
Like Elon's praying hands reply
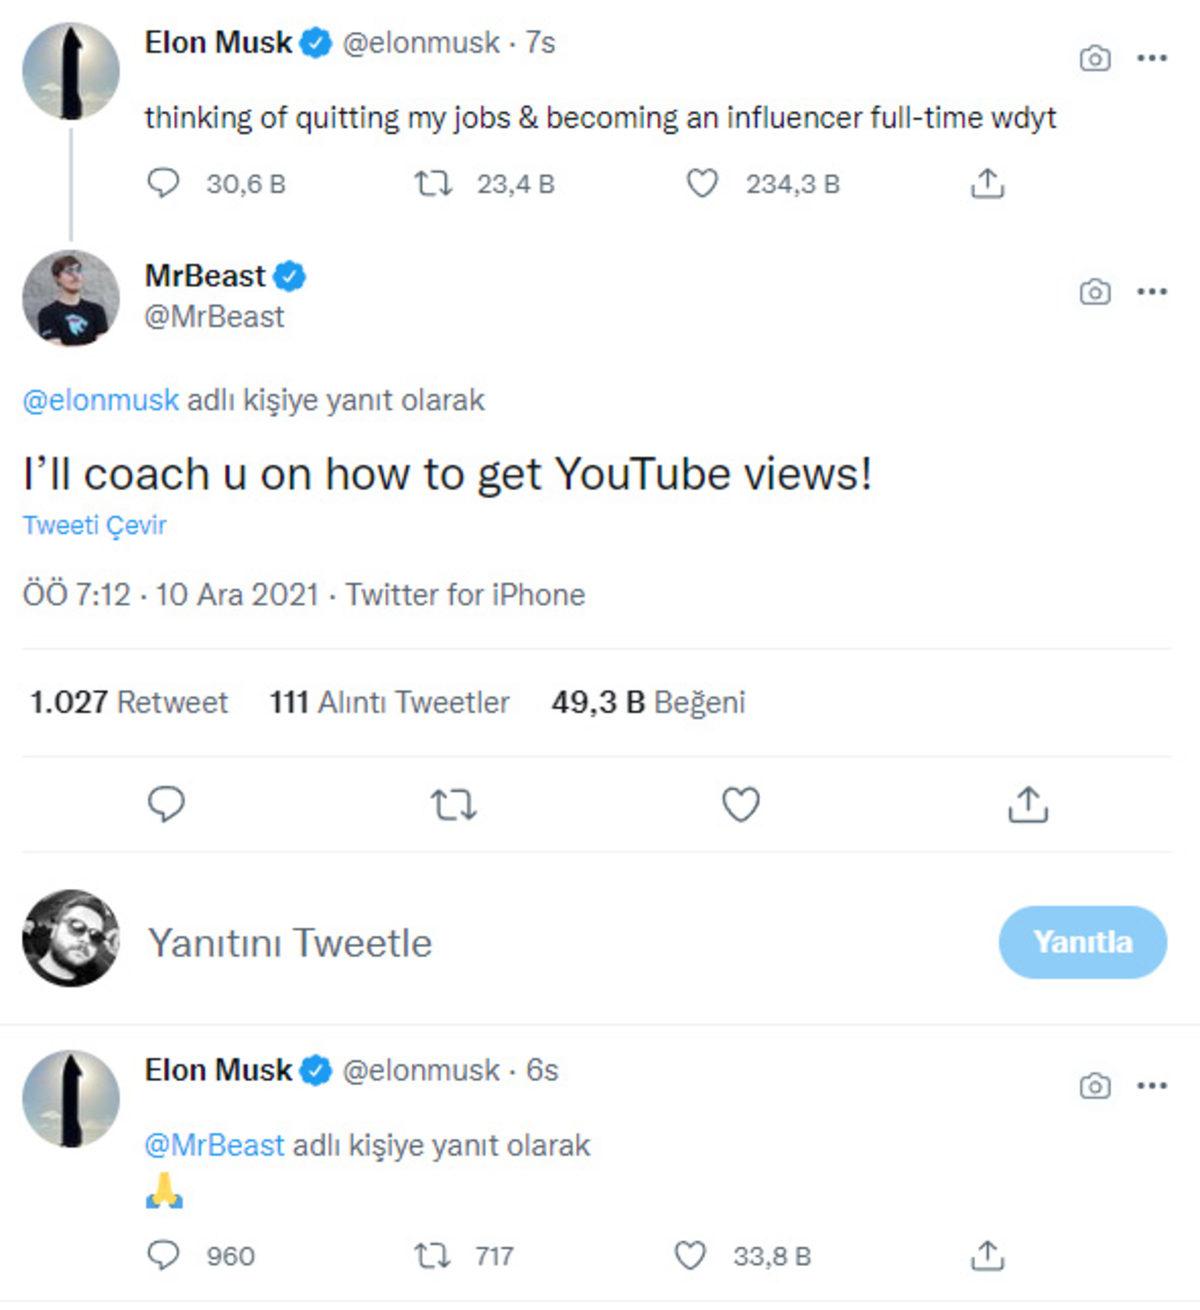[690, 1256]
